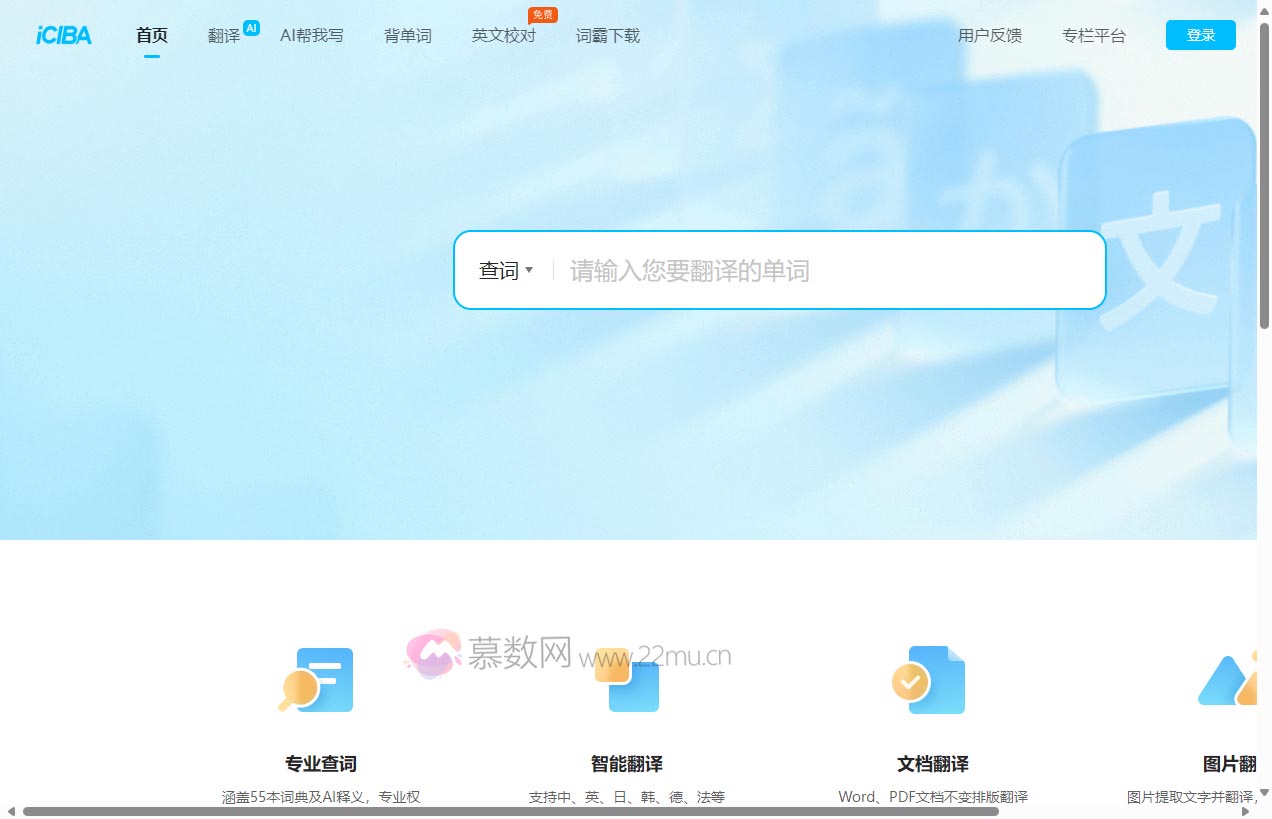Open the 背单词 section
The height and width of the screenshot is (819, 1272).
coord(408,36)
